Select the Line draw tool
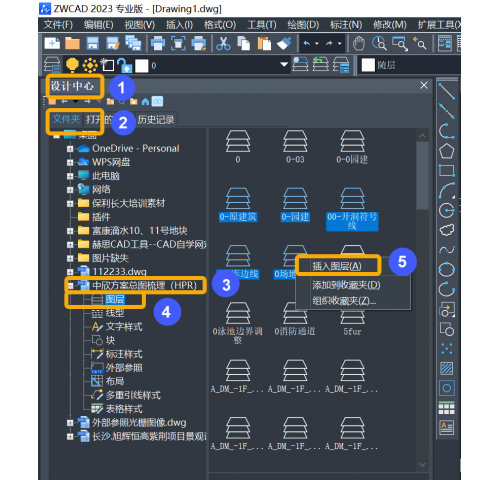This screenshot has height=480, width=500. [x=447, y=91]
